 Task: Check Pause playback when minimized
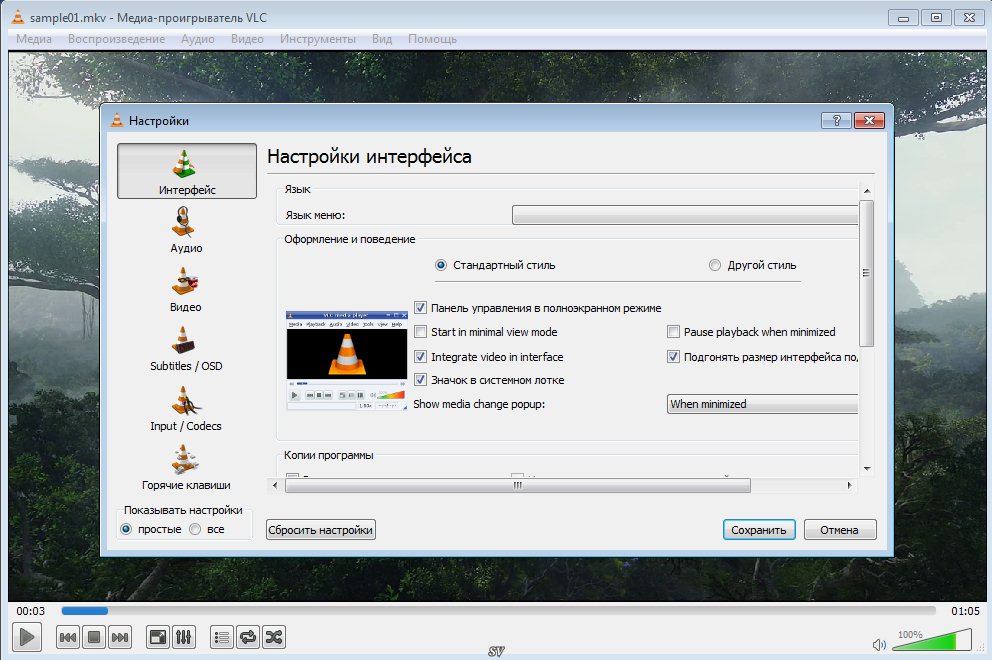pyautogui.click(x=674, y=332)
